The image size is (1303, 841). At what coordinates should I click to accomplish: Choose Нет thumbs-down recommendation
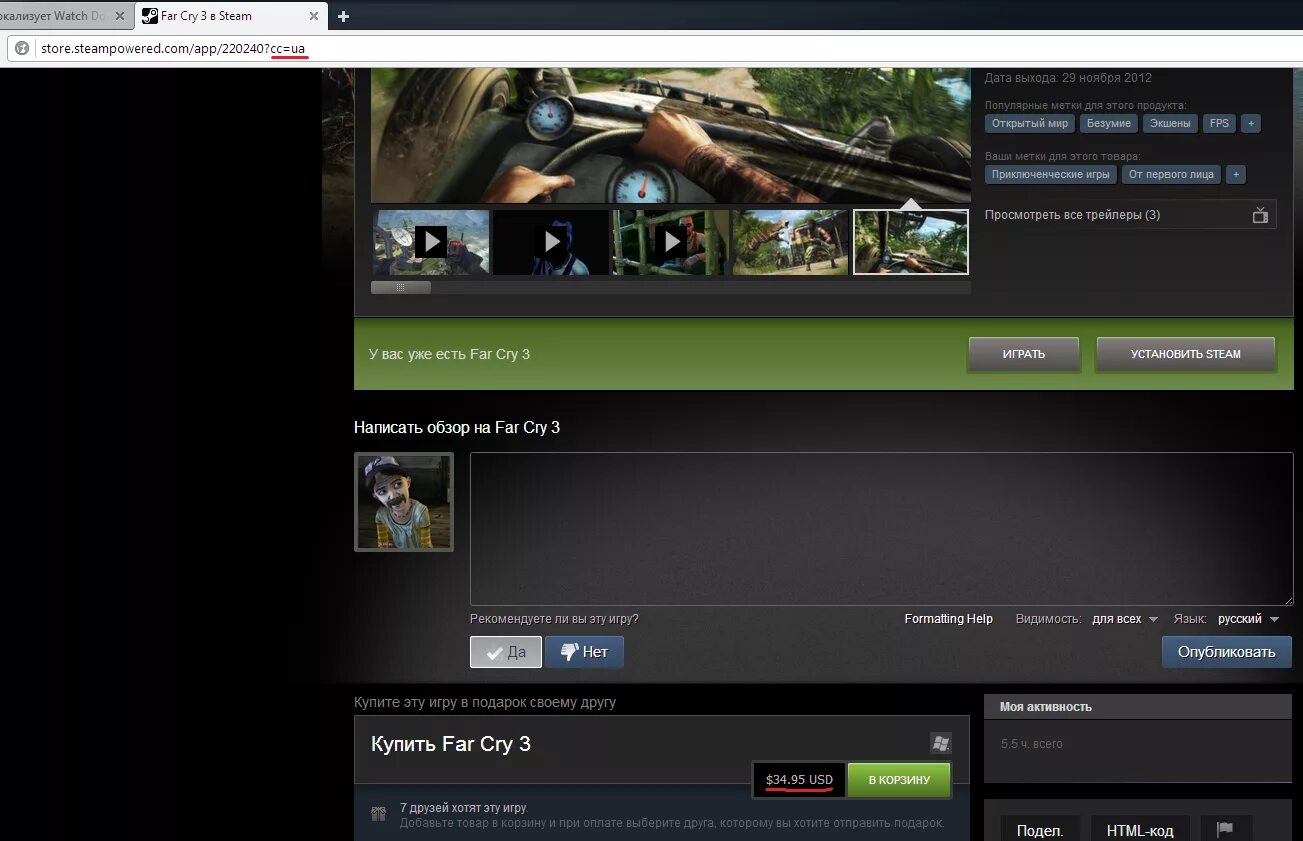(x=585, y=652)
